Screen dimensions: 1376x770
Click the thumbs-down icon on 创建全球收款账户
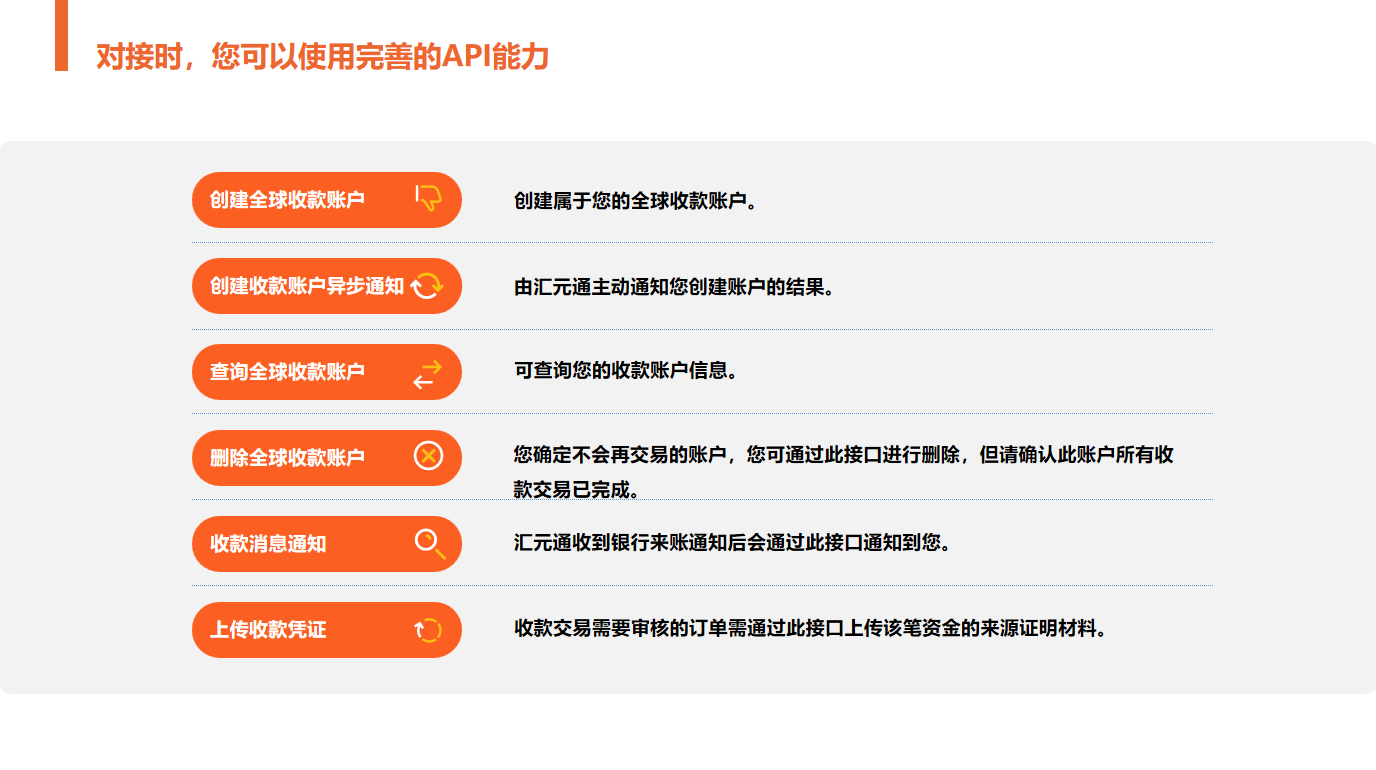(428, 198)
